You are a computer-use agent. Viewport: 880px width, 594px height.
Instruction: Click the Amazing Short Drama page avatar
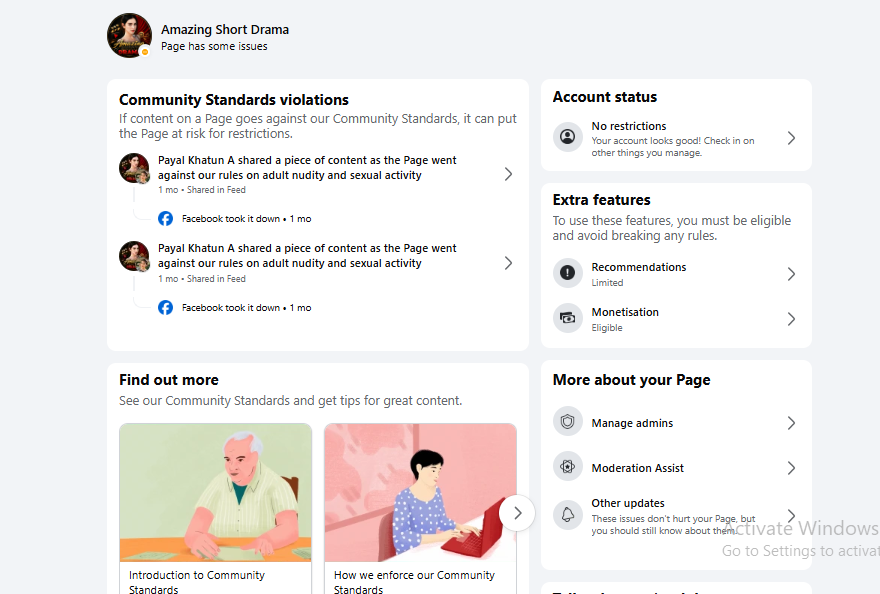130,35
